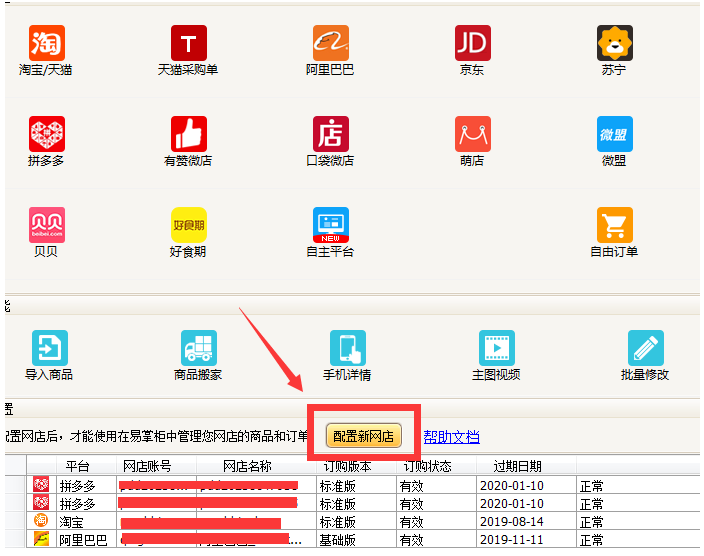The width and height of the screenshot is (704, 556).
Task: Click the 阿里巴巴 row platform icon
Action: pos(41,538)
